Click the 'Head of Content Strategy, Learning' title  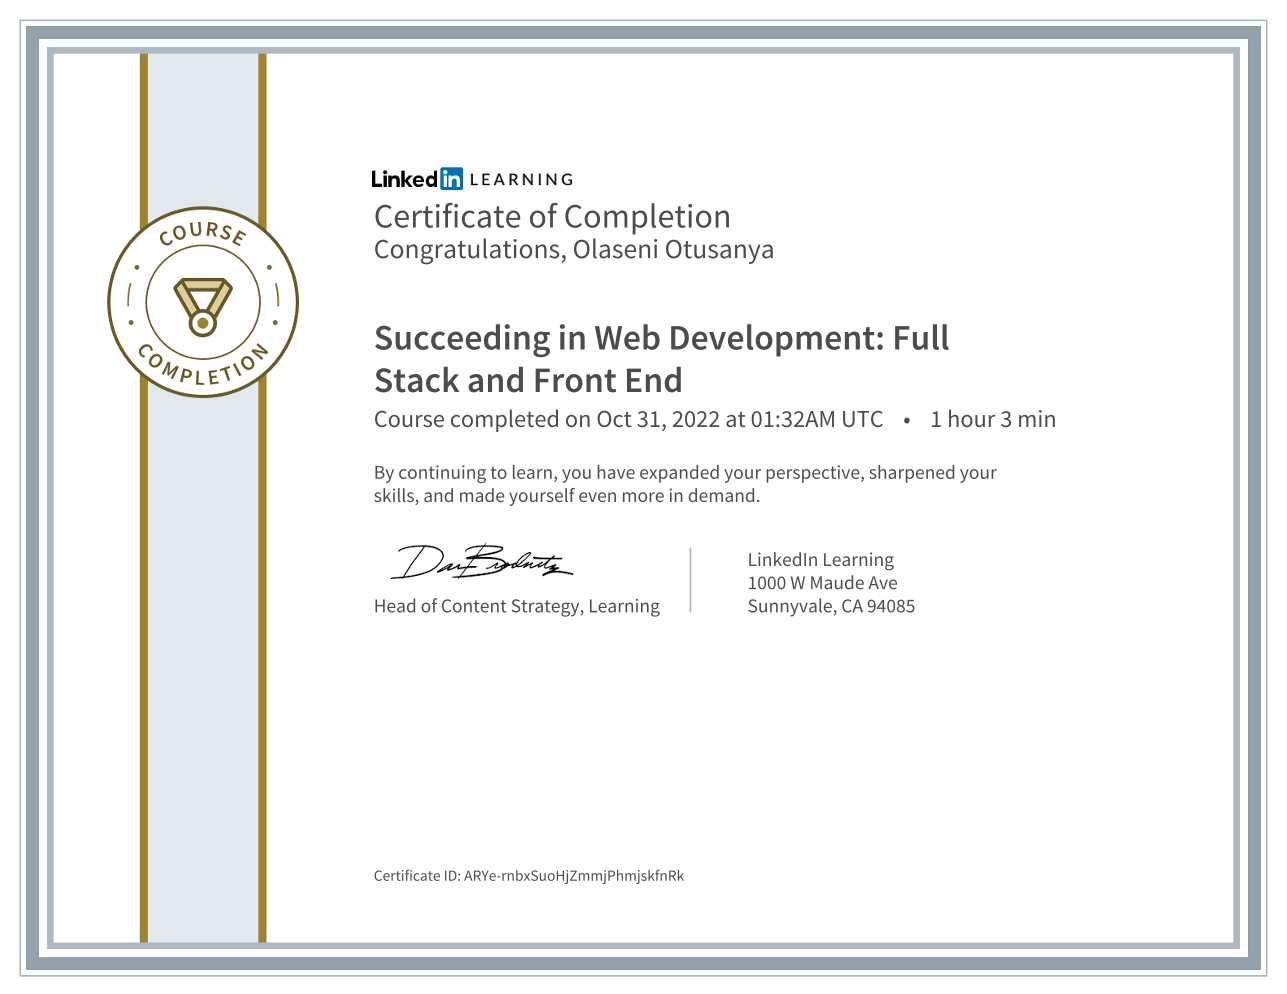tap(517, 607)
